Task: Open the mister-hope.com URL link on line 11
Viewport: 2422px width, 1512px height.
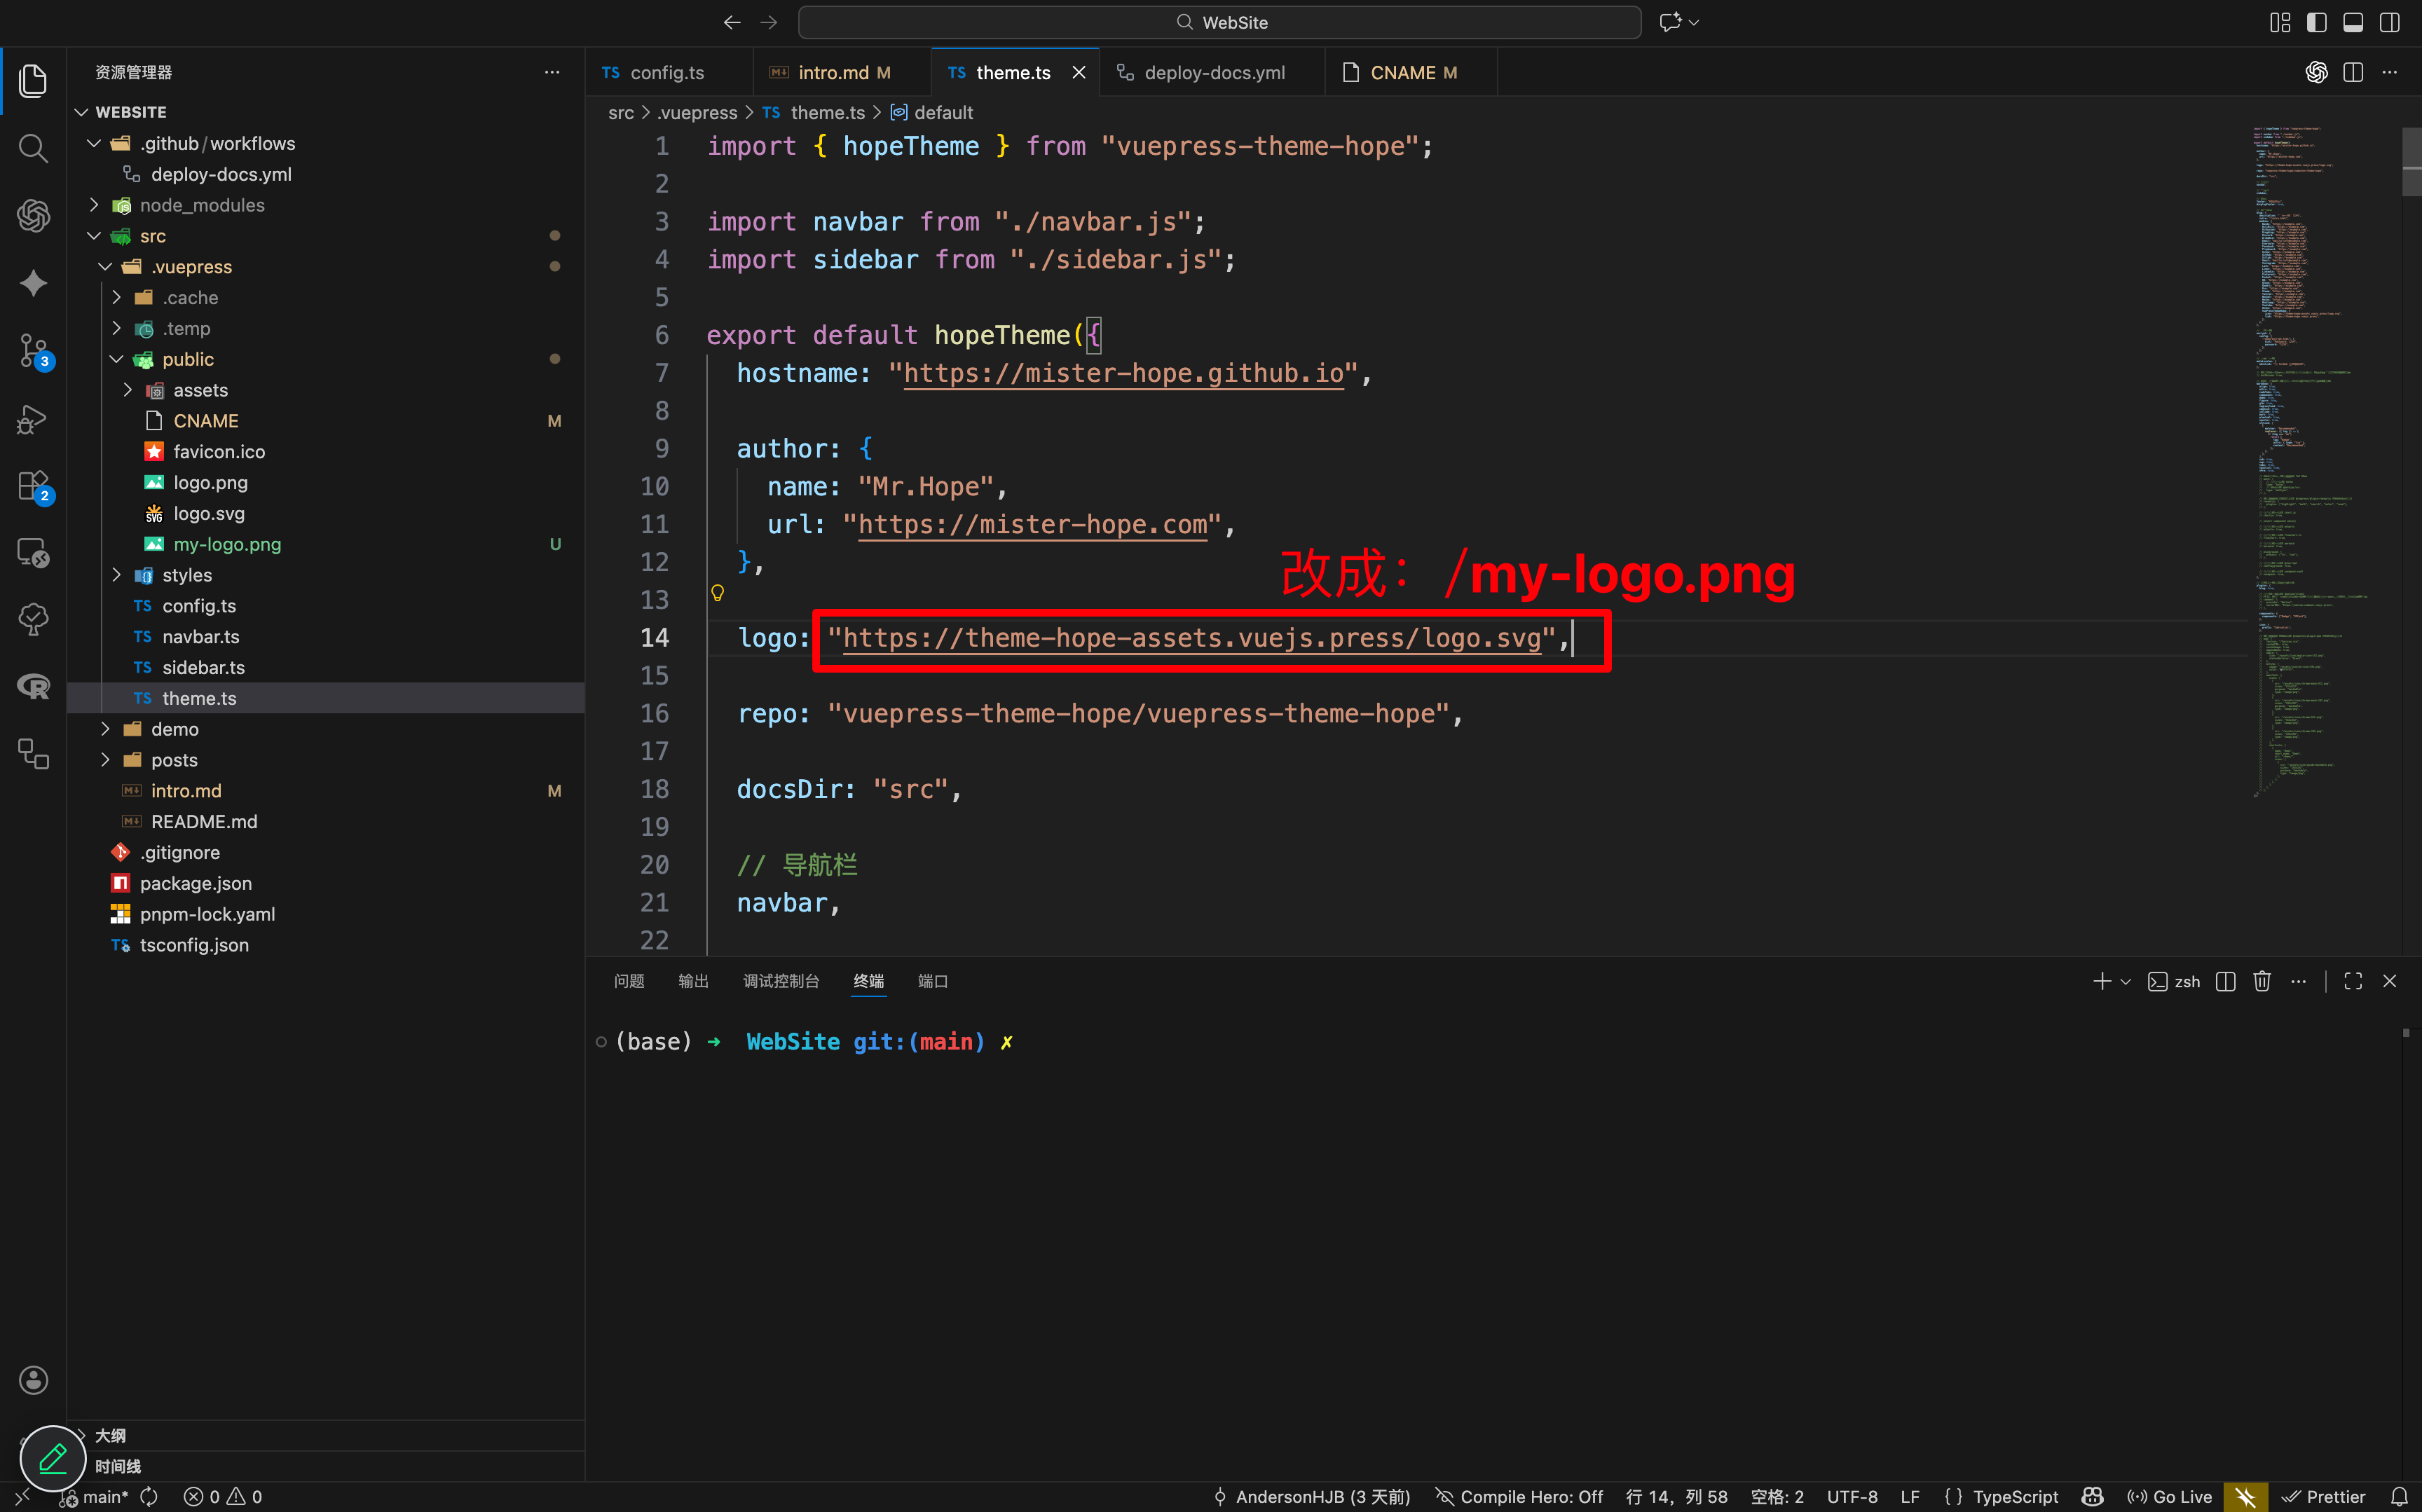Action: pyautogui.click(x=1033, y=524)
